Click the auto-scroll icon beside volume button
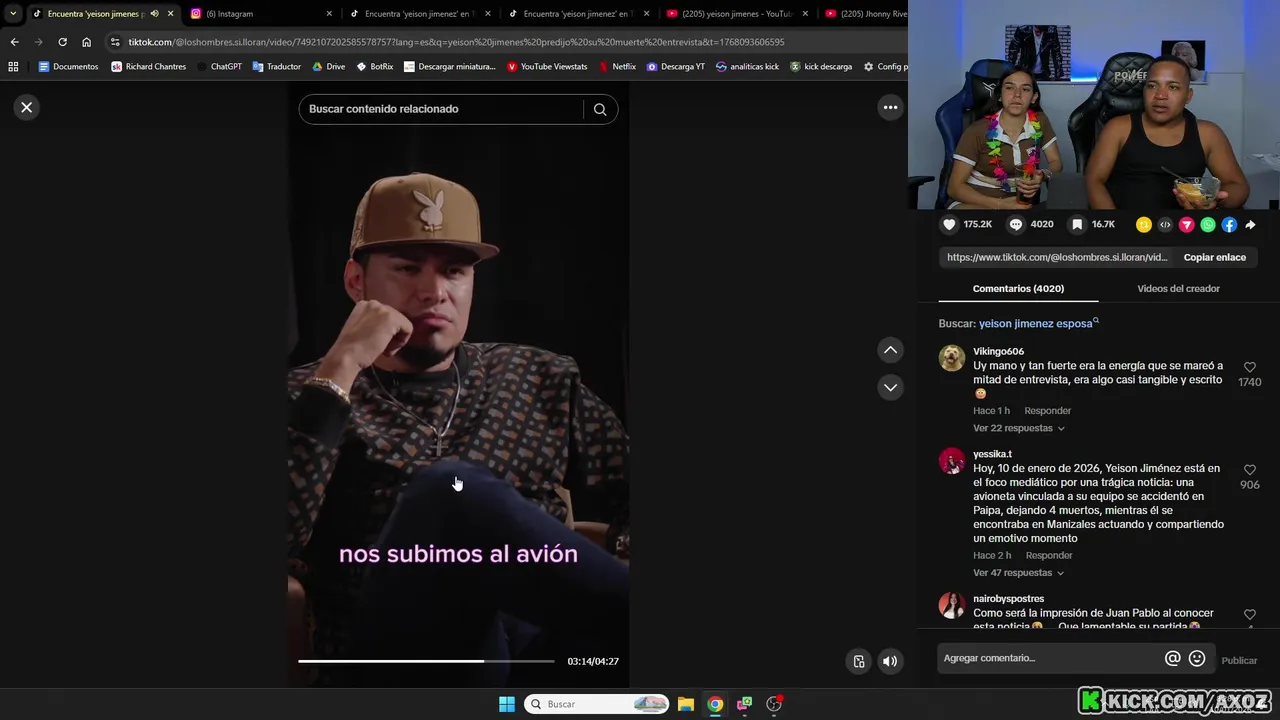Screen dimensions: 1280x720 point(859,661)
